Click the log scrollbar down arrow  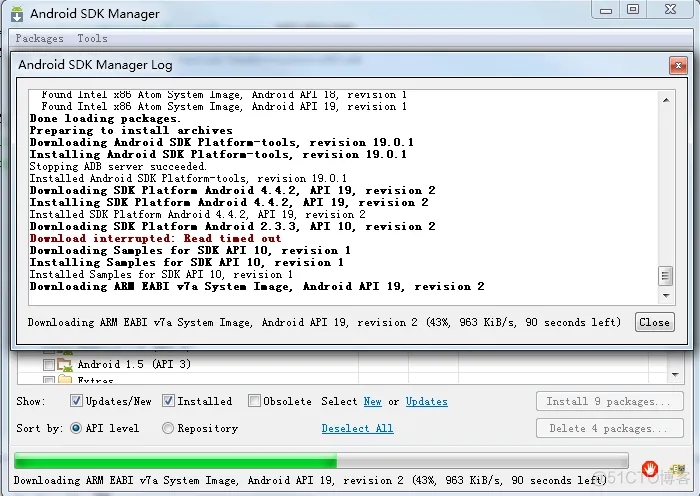click(666, 296)
